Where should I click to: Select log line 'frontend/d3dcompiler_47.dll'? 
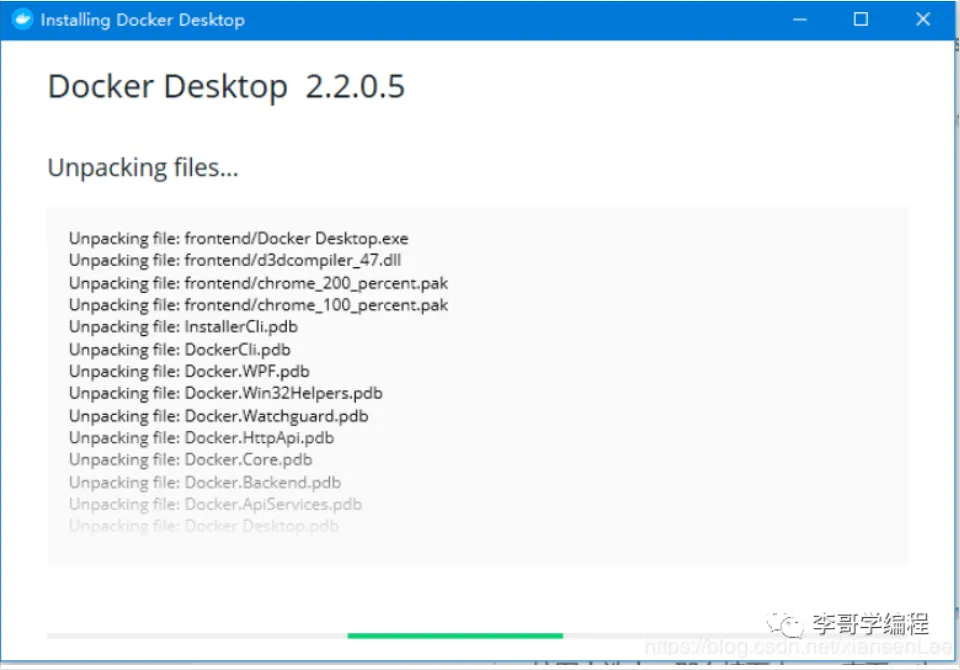[235, 260]
